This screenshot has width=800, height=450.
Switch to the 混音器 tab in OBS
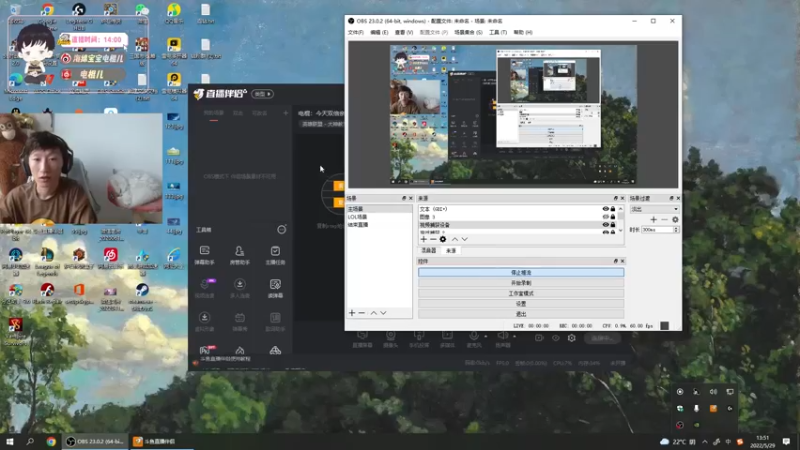pyautogui.click(x=429, y=251)
